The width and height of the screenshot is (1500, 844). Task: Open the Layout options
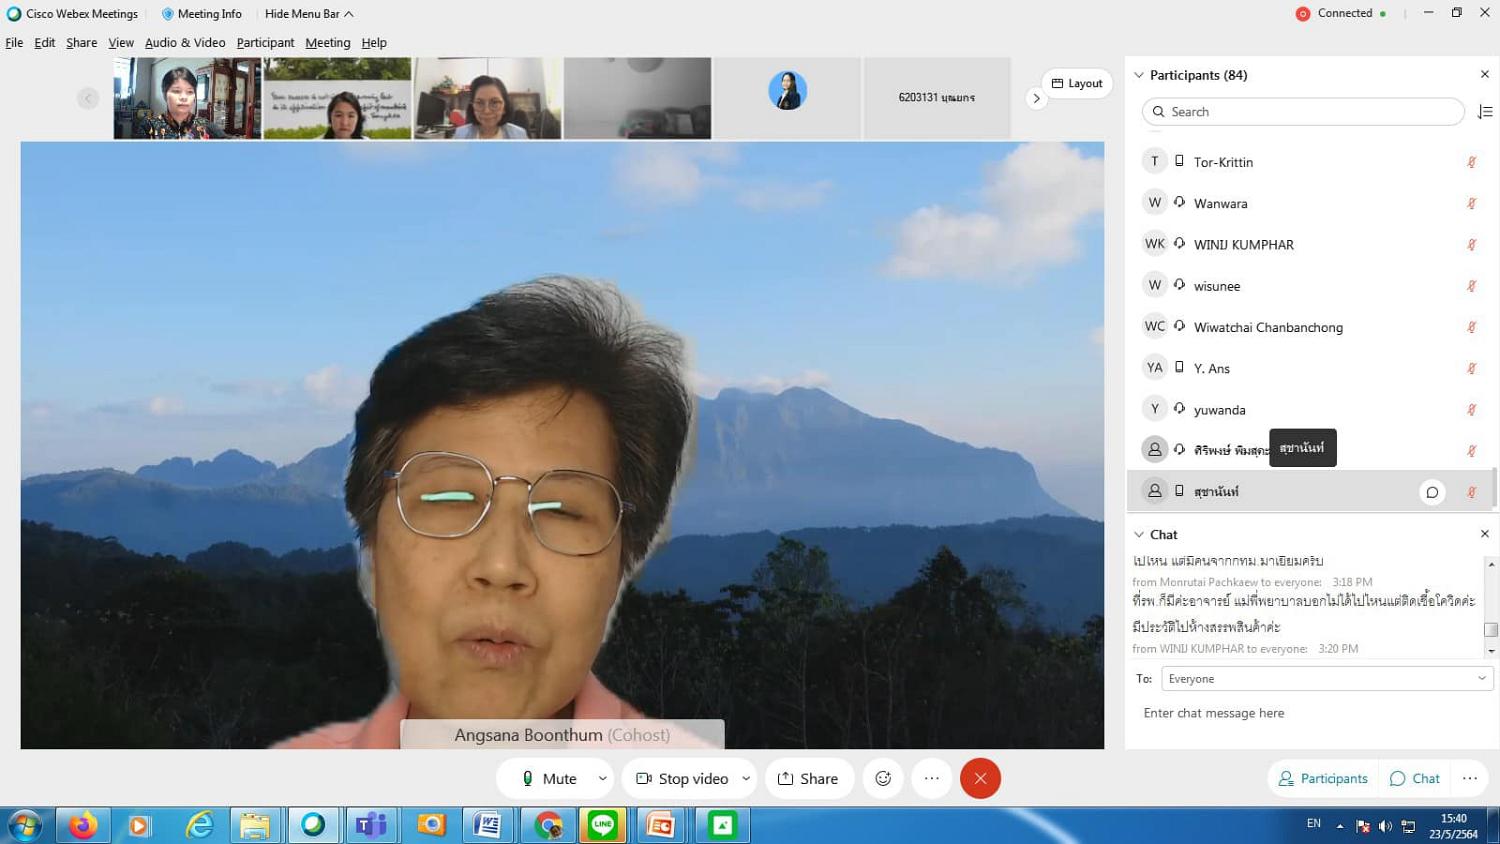(1077, 83)
